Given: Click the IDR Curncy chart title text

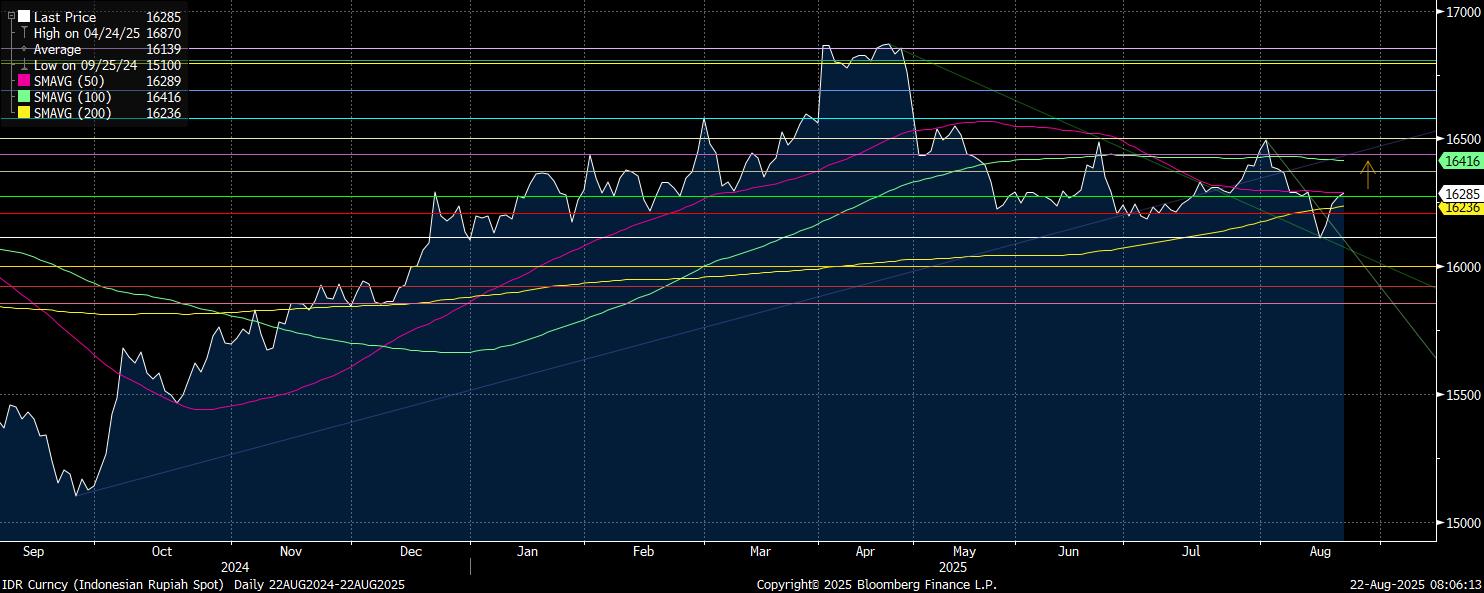Looking at the screenshot, I should (114, 584).
